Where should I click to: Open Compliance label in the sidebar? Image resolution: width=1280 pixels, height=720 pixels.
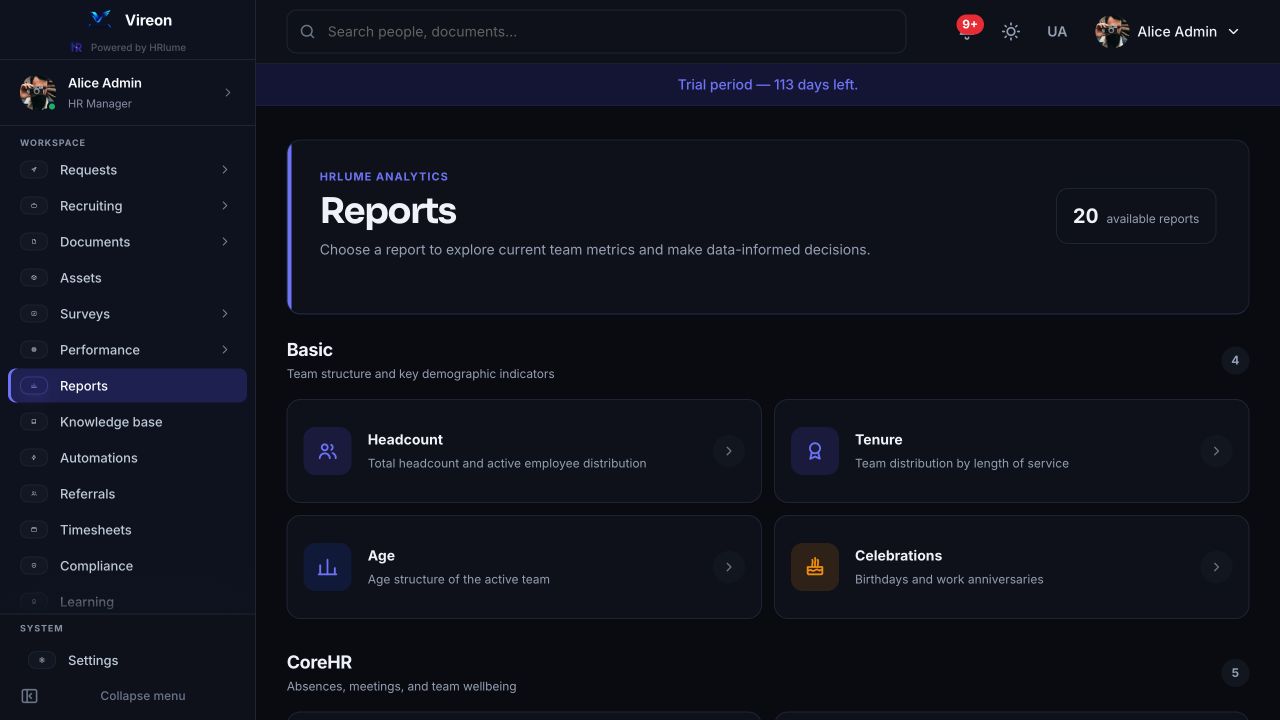[96, 566]
